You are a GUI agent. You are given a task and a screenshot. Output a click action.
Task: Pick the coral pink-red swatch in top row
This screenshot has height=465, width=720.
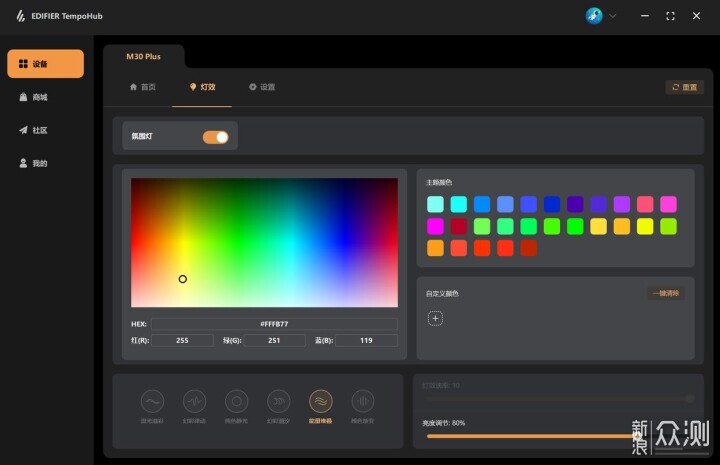pos(645,204)
